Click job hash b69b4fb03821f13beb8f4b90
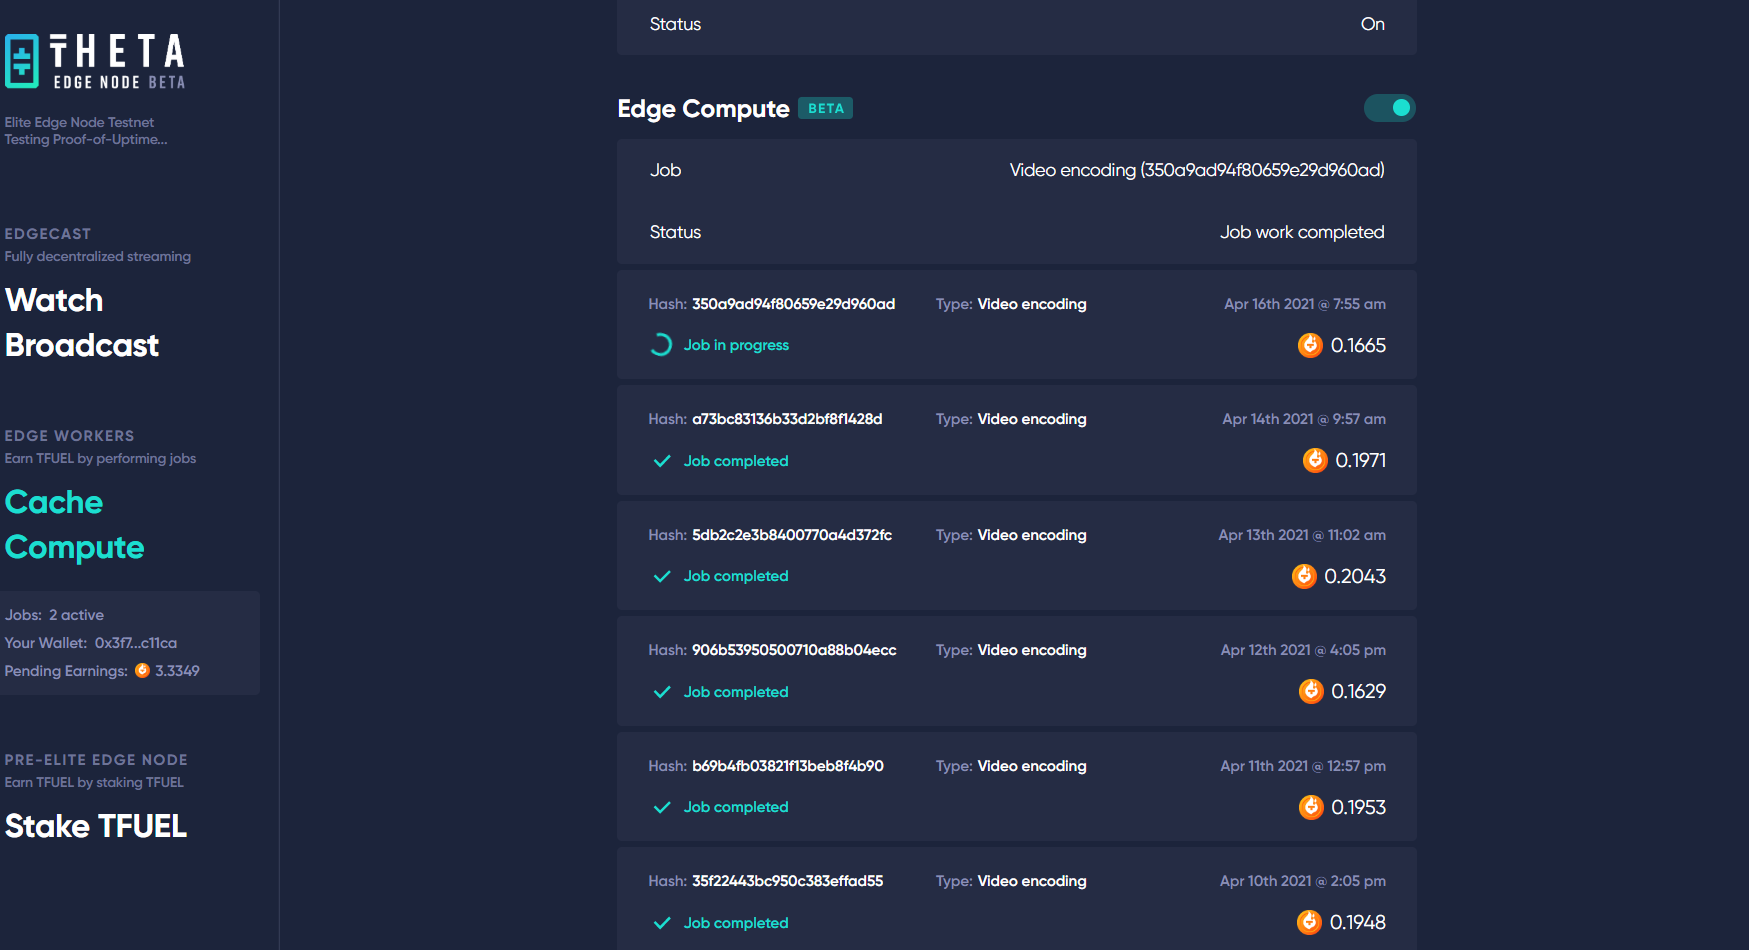Viewport: 1749px width, 950px height. [x=788, y=766]
